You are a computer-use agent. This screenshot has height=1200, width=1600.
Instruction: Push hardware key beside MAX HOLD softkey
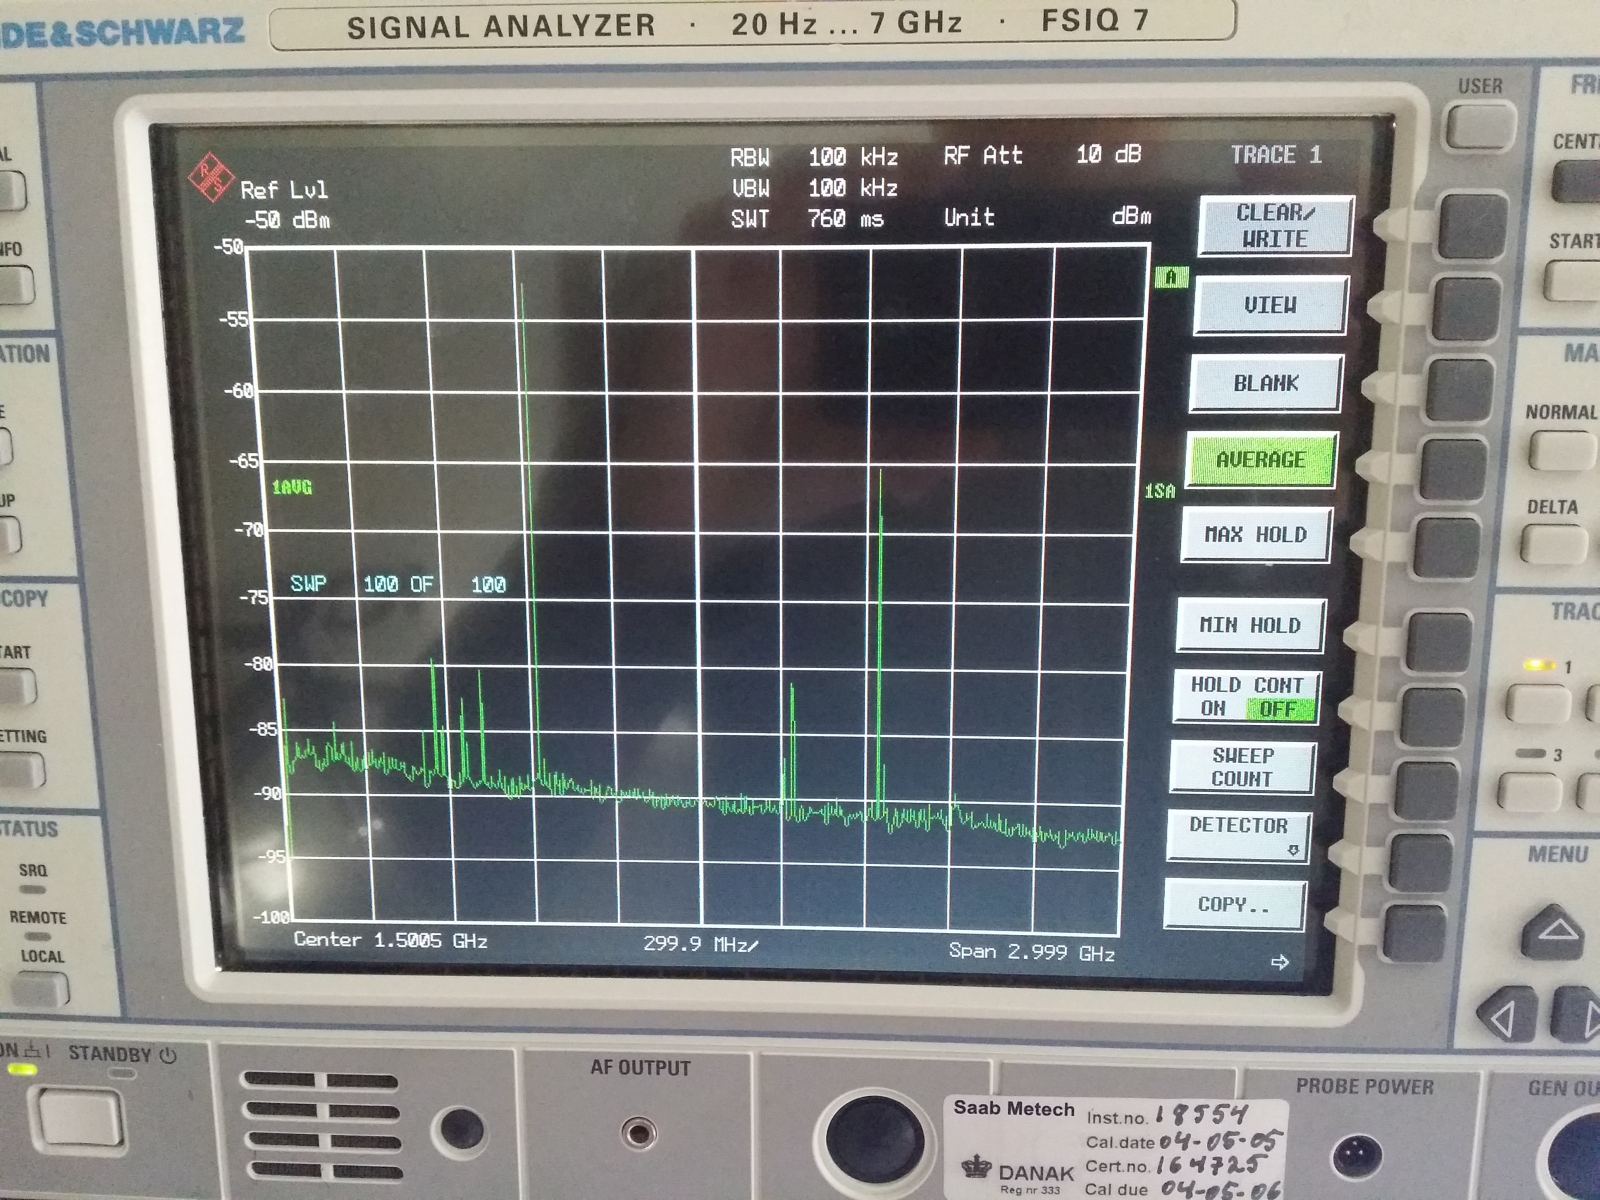click(1447, 548)
